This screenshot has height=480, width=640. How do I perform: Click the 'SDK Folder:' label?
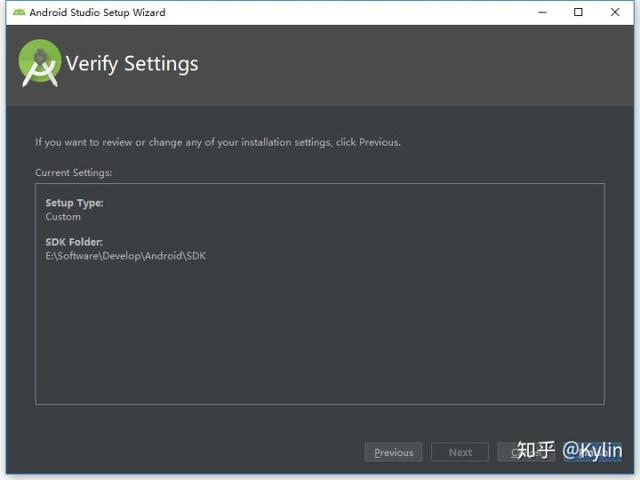click(74, 242)
